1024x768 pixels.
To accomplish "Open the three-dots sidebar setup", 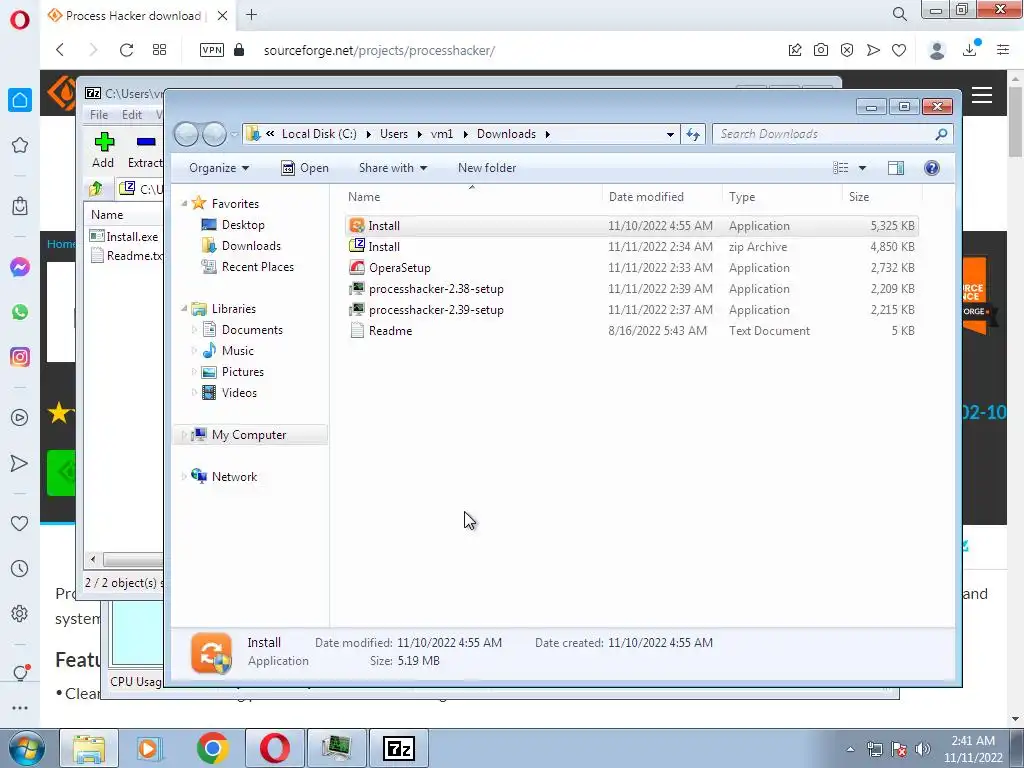I will (20, 707).
